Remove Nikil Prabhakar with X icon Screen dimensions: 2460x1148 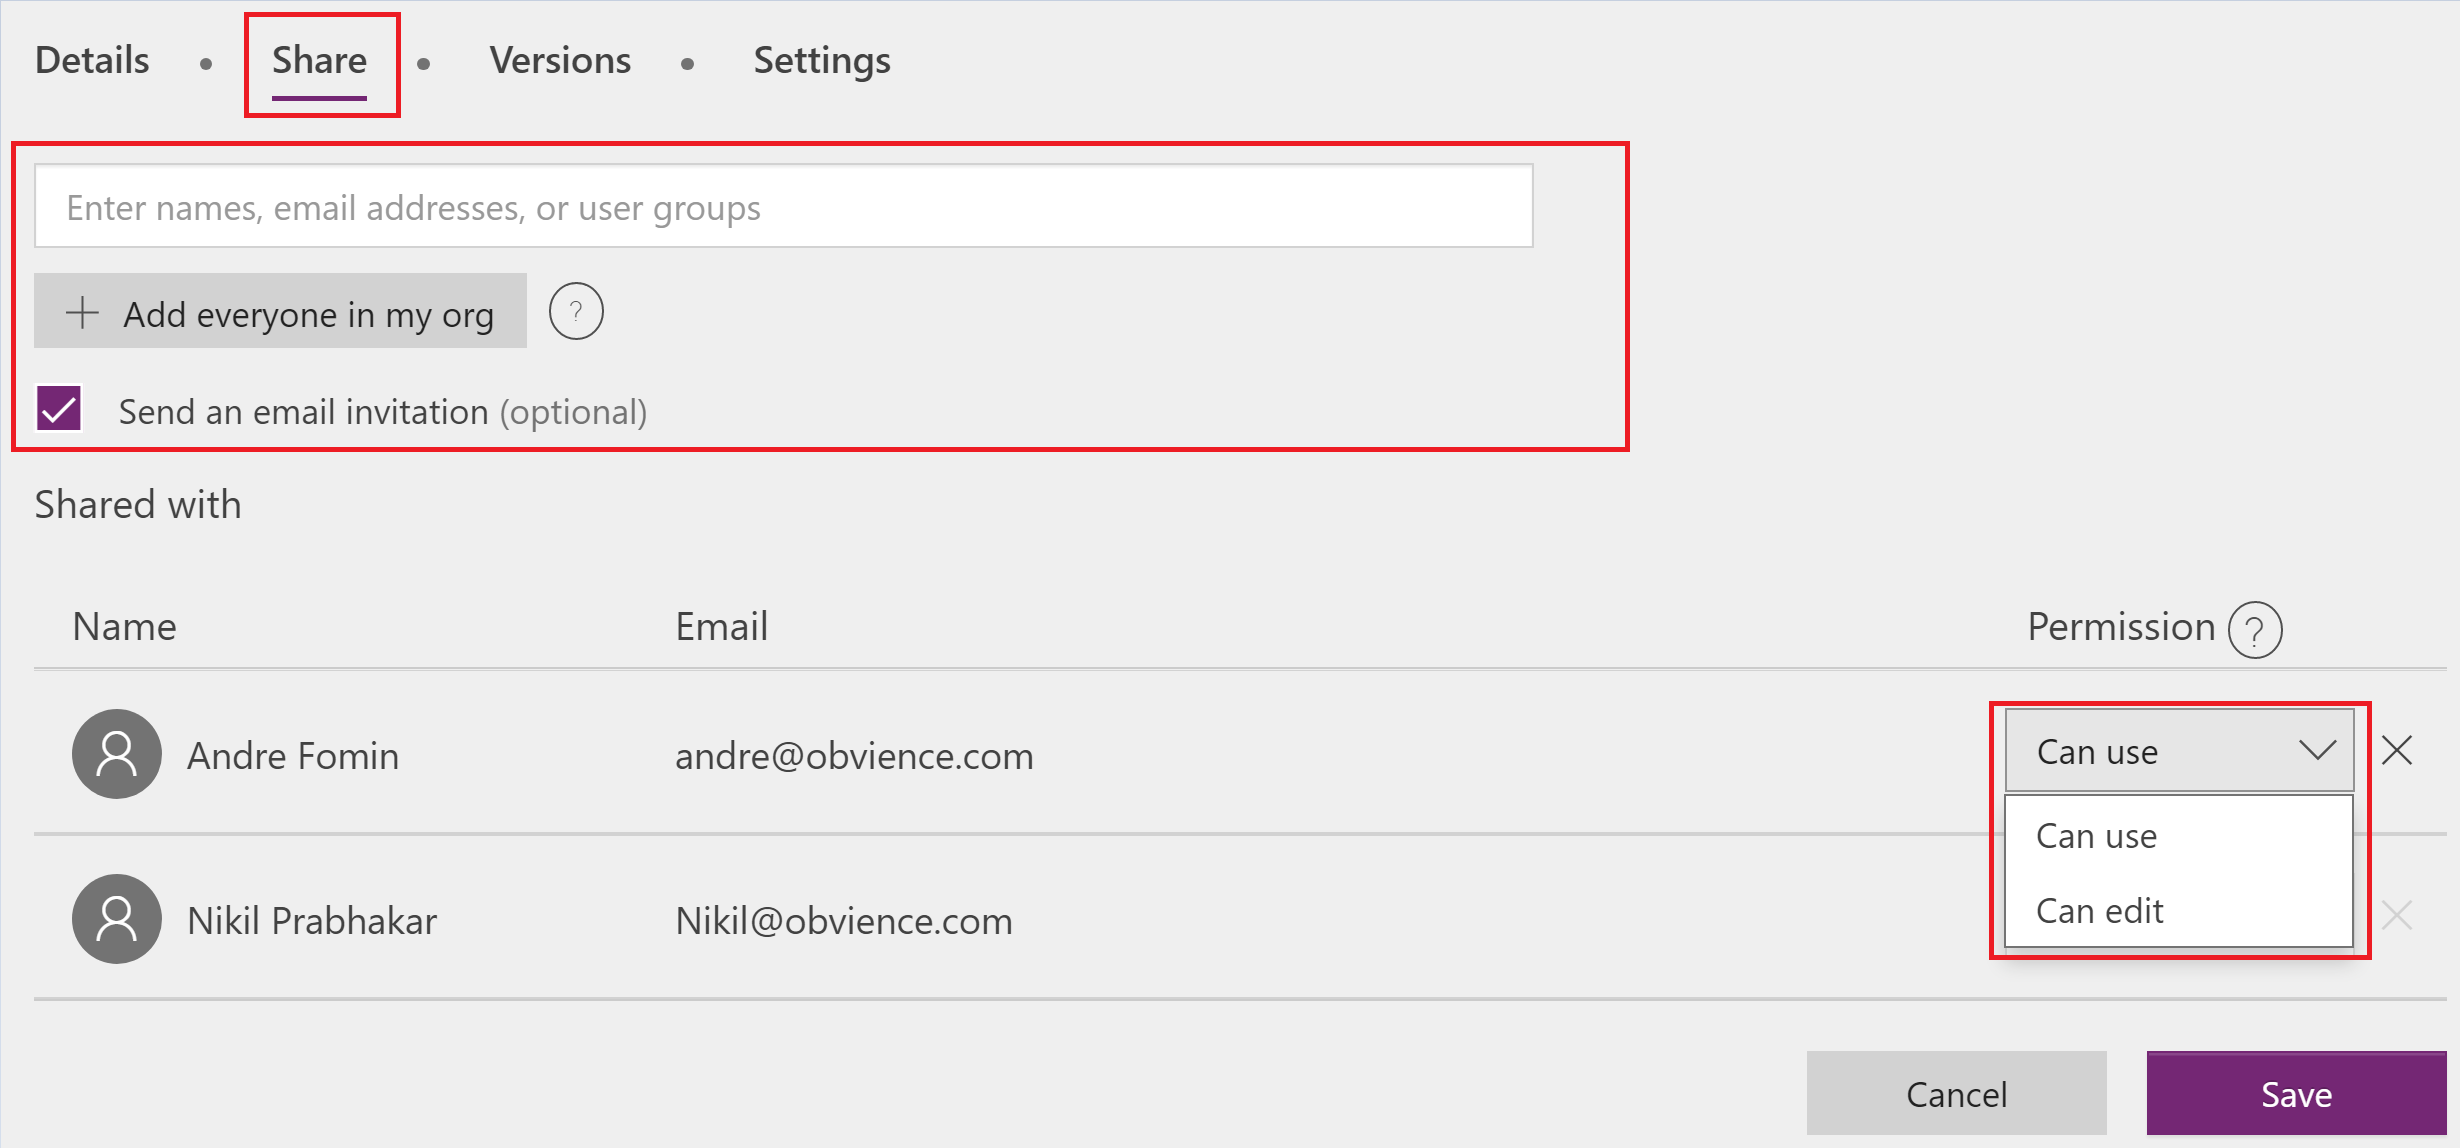pyautogui.click(x=2397, y=915)
